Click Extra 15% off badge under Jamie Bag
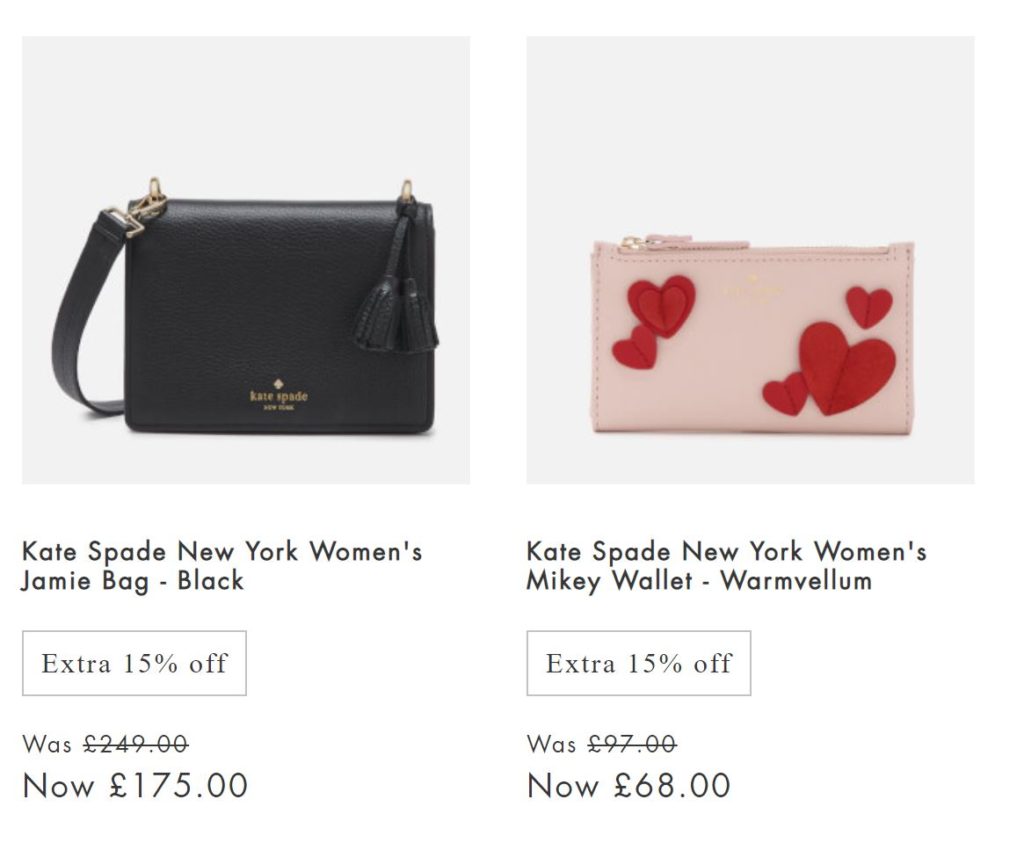Viewport: 1024px width, 843px height. point(135,663)
